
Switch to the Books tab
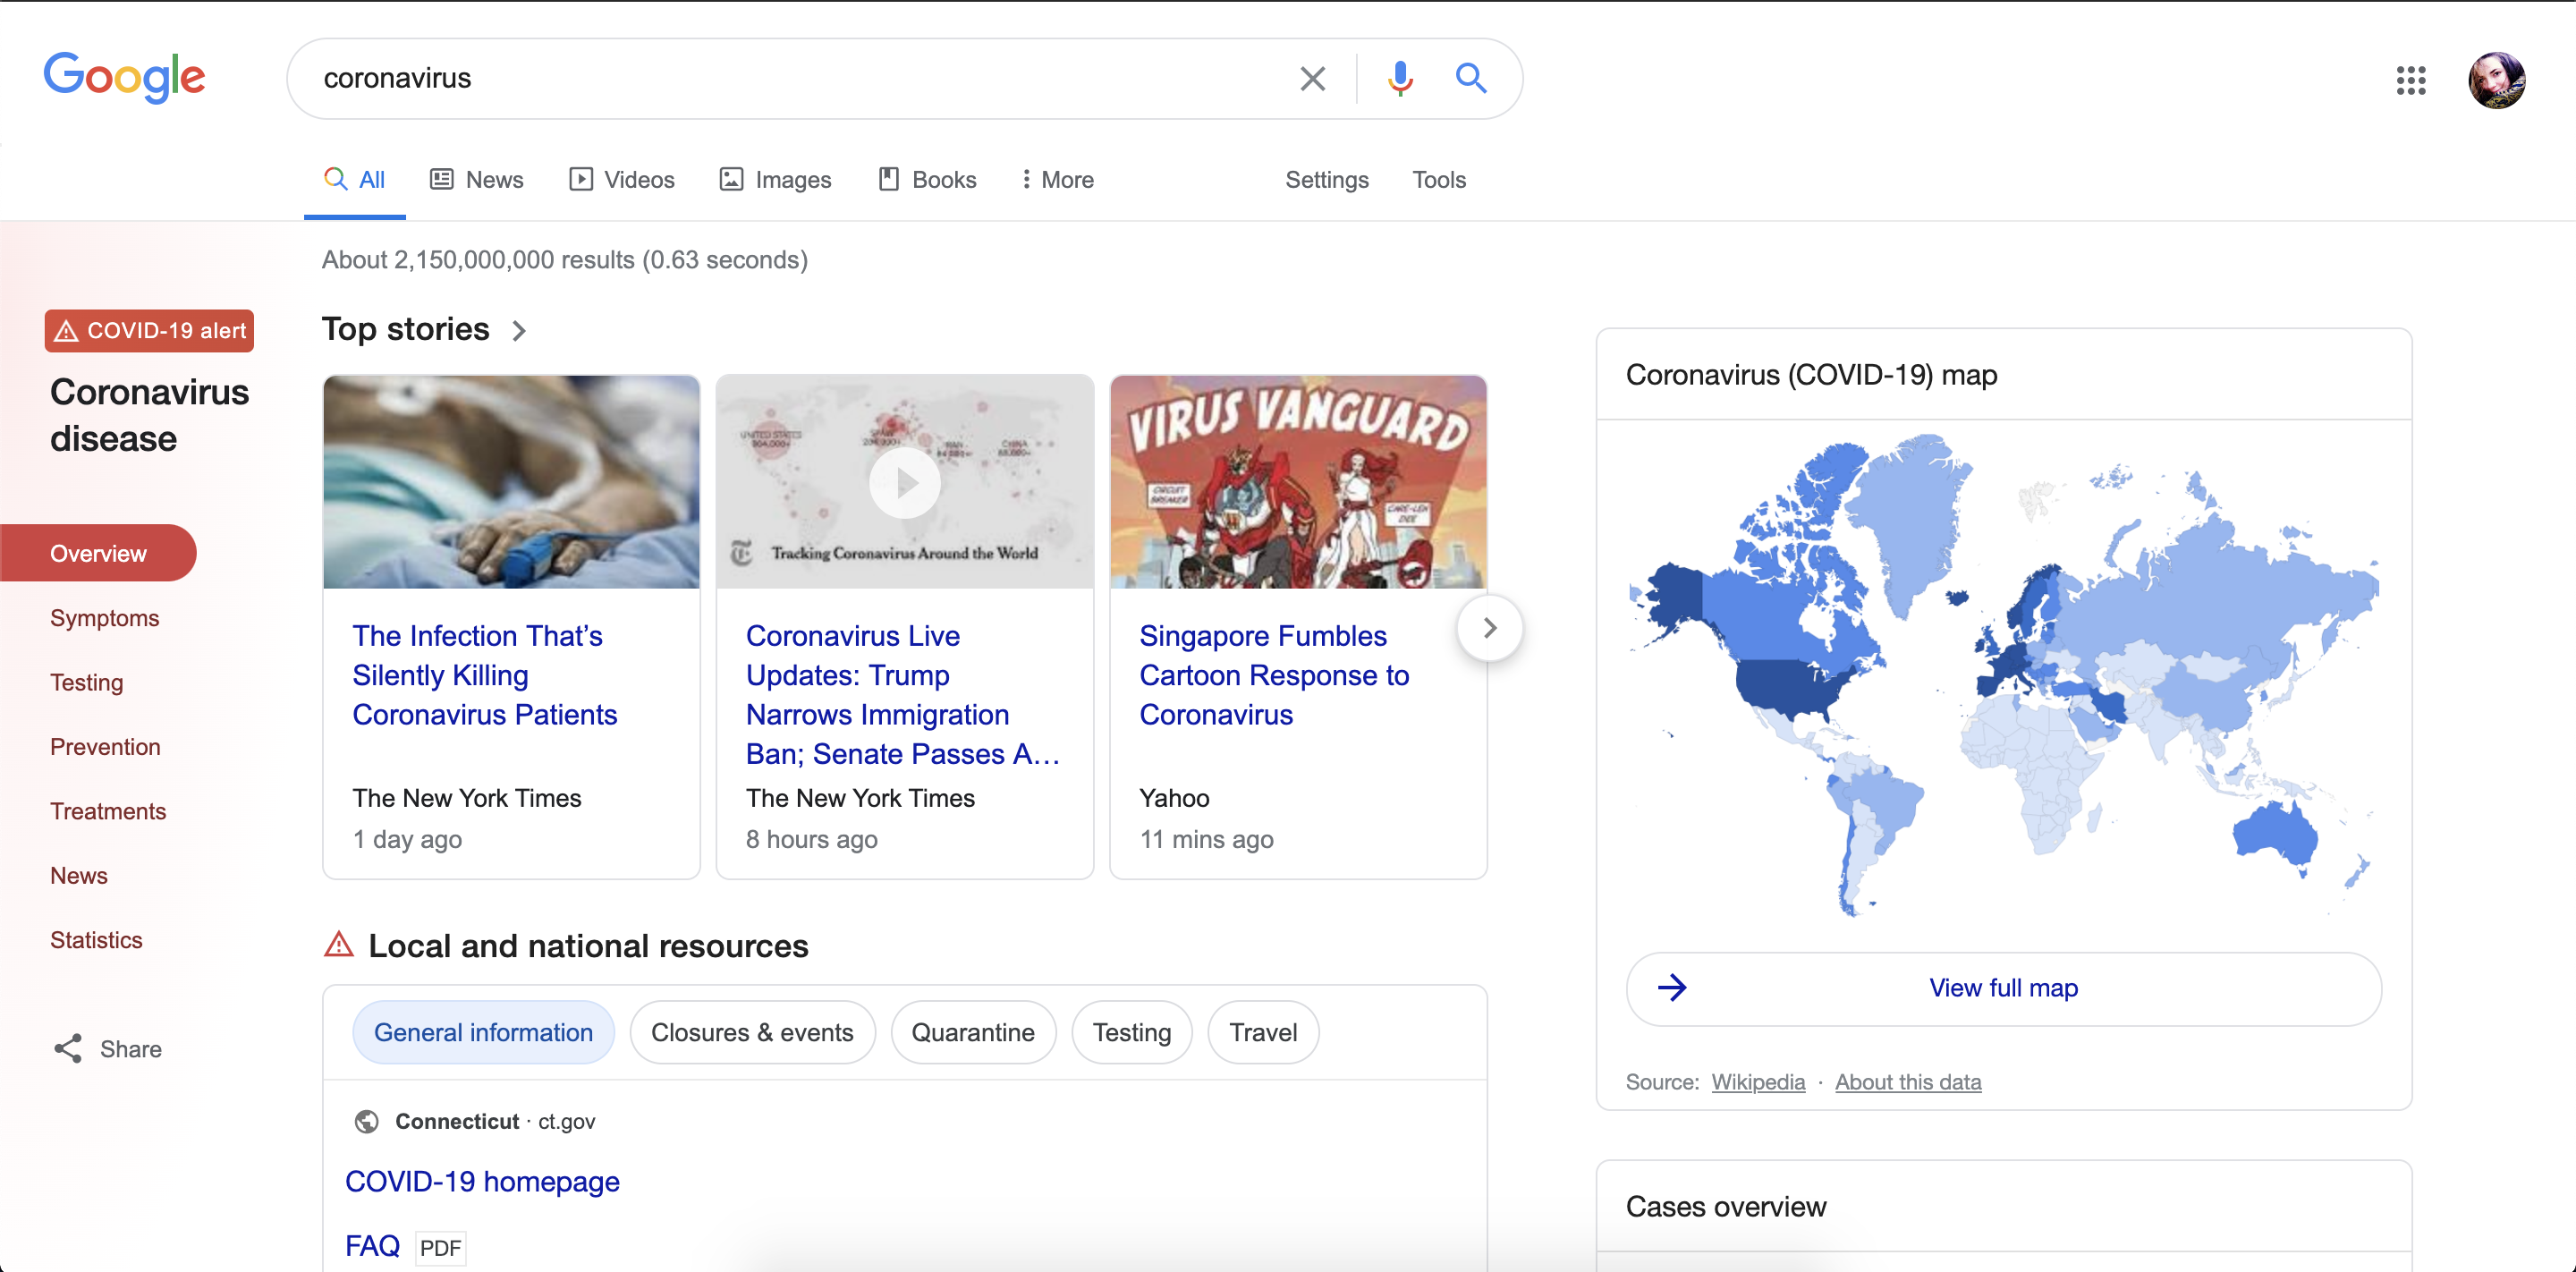[927, 180]
